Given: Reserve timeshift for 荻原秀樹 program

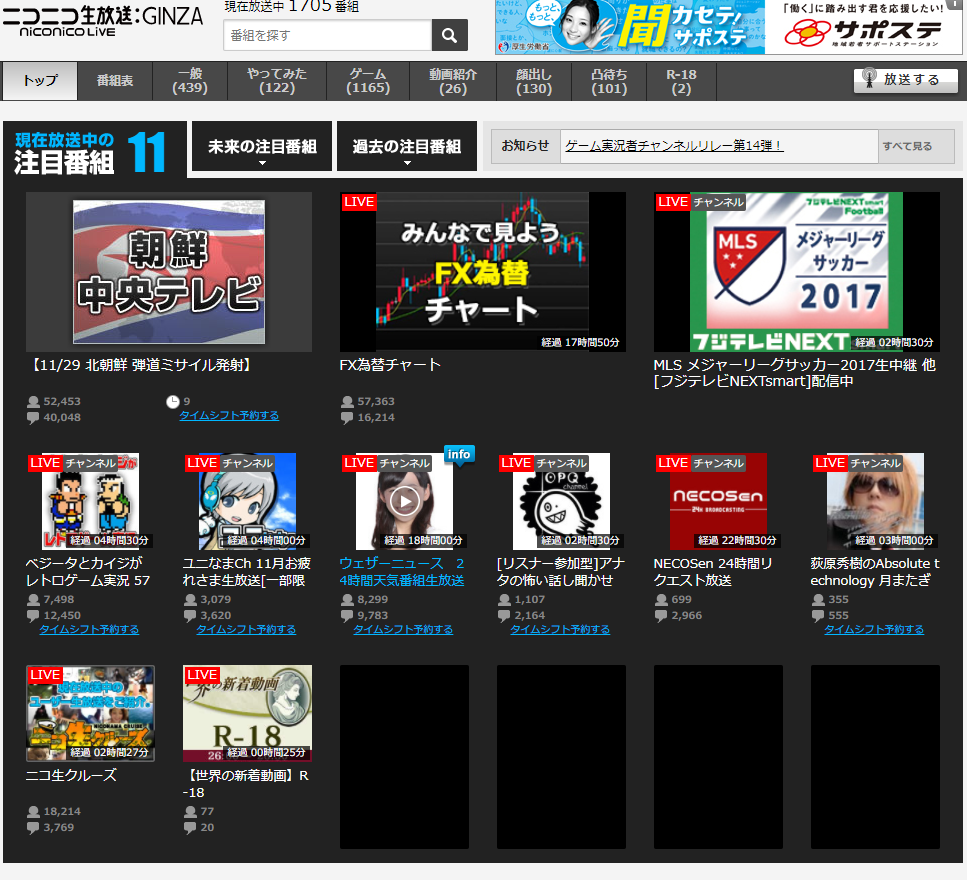Looking at the screenshot, I should [x=874, y=630].
